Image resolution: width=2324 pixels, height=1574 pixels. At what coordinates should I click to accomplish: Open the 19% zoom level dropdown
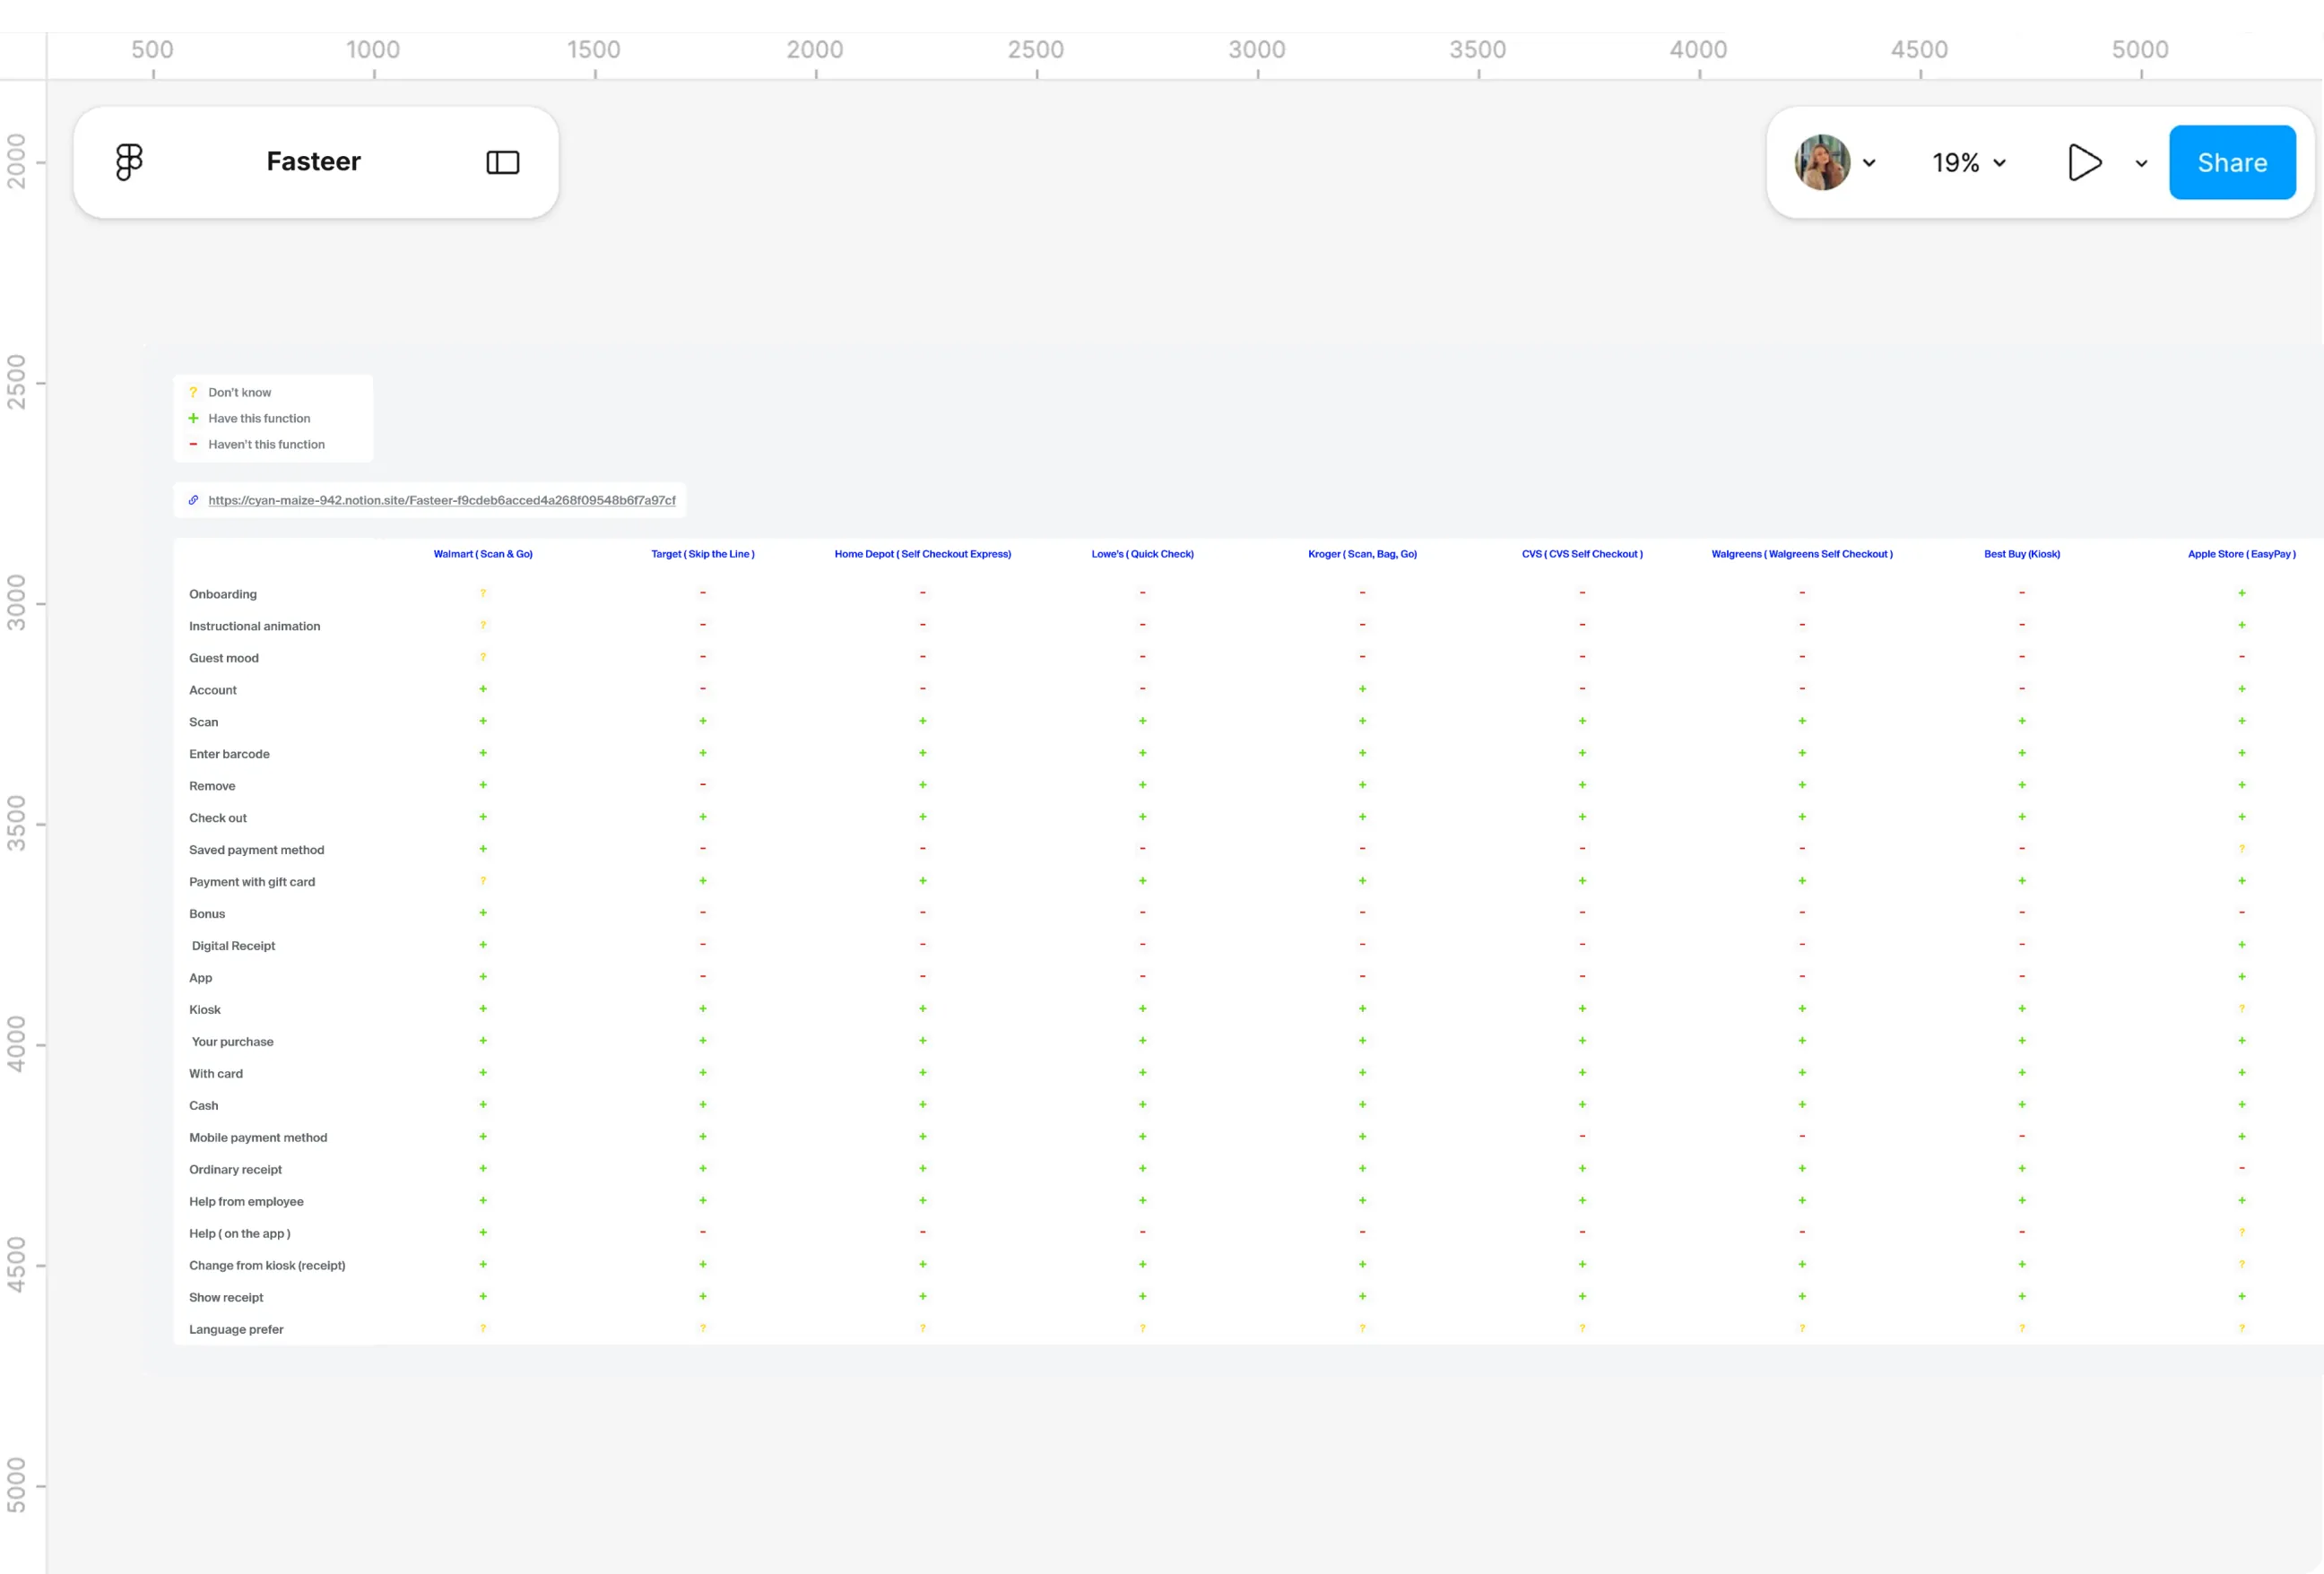1969,163
